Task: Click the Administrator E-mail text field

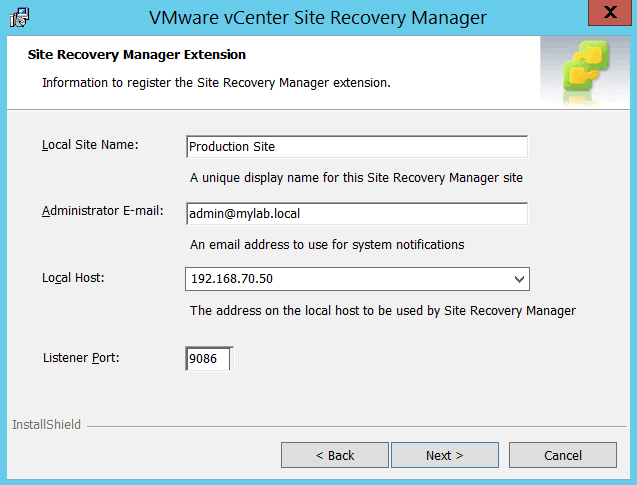Action: click(356, 214)
